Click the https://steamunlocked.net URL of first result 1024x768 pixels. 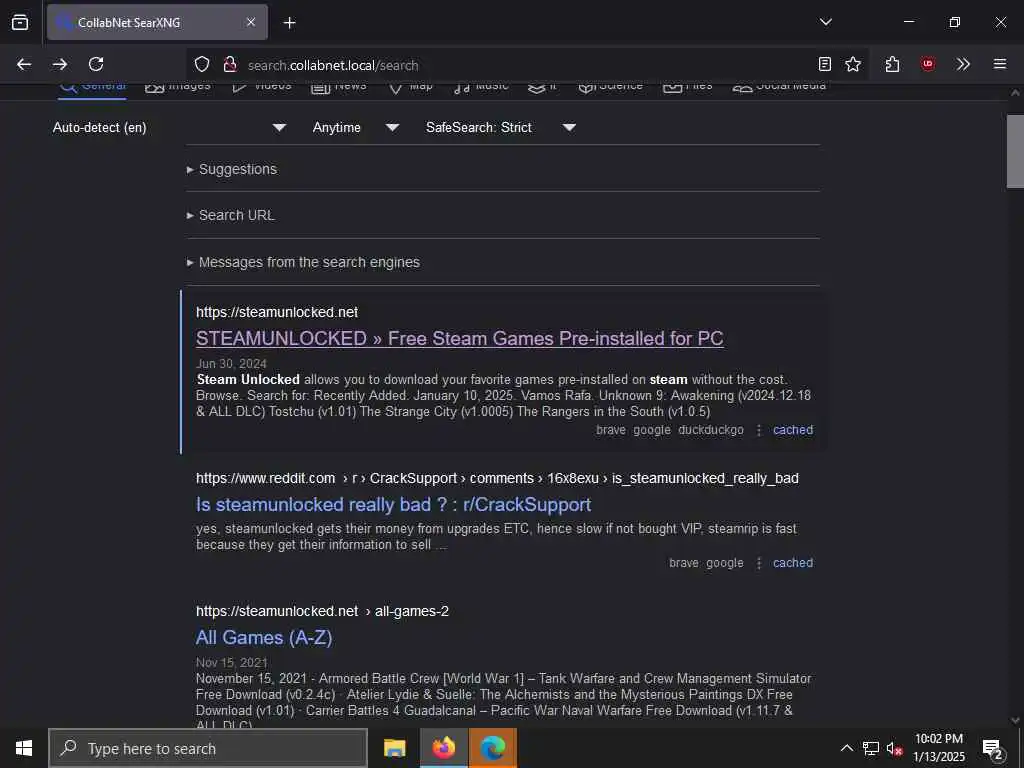tap(277, 312)
